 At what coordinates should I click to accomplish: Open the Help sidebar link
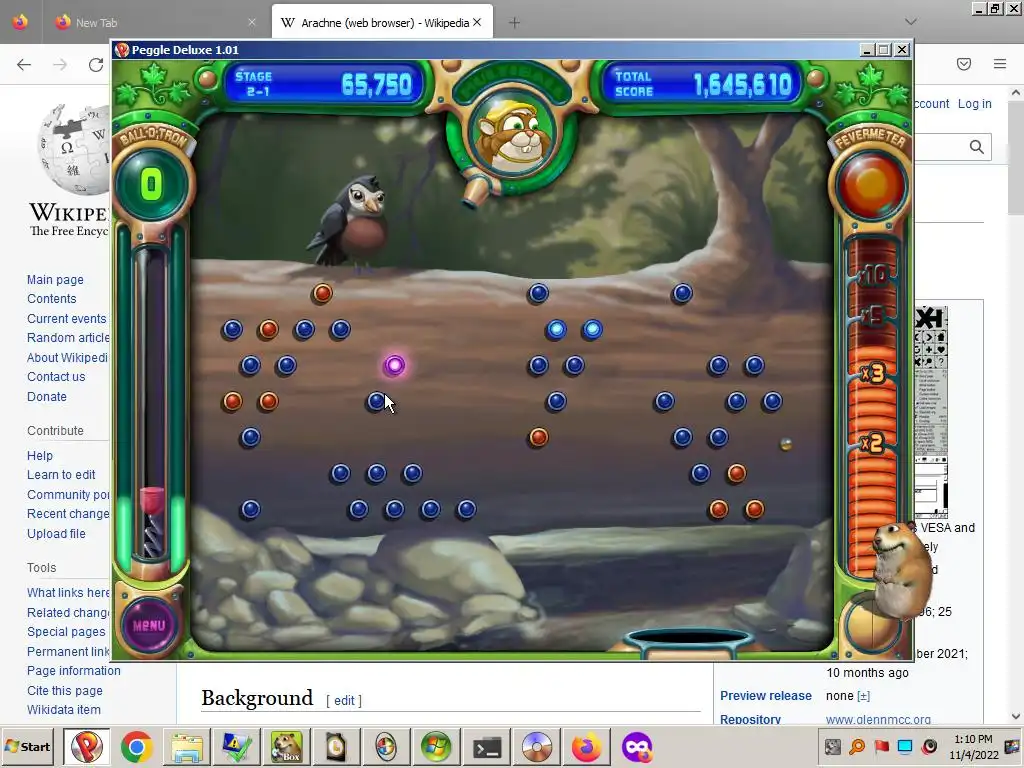(40, 456)
